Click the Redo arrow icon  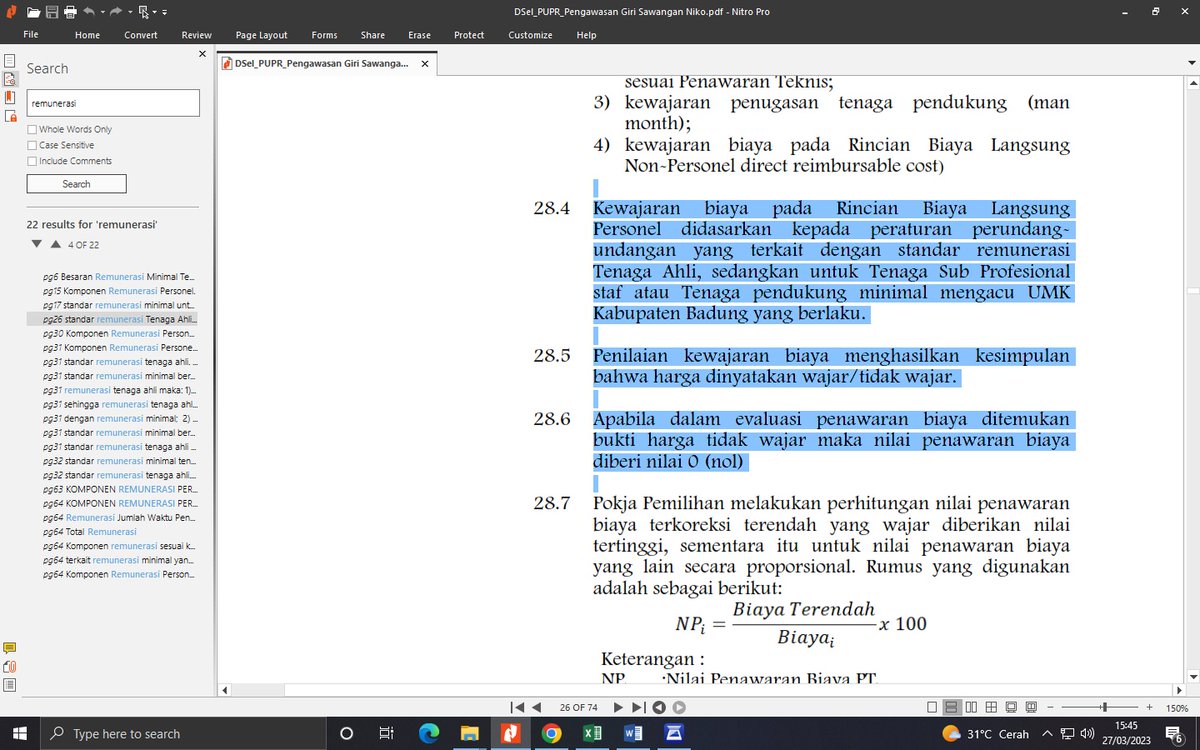pyautogui.click(x=115, y=12)
